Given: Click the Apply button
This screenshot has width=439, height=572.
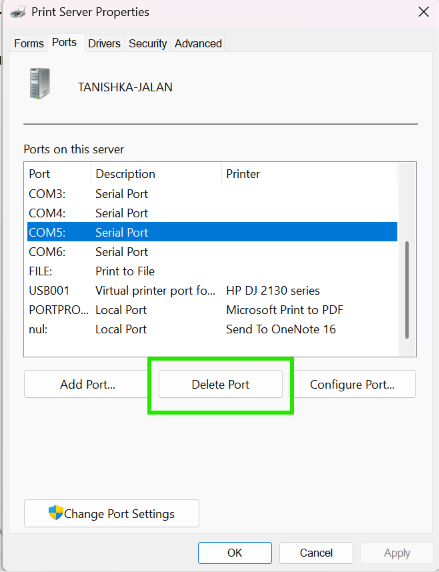Looking at the screenshot, I should 397,553.
